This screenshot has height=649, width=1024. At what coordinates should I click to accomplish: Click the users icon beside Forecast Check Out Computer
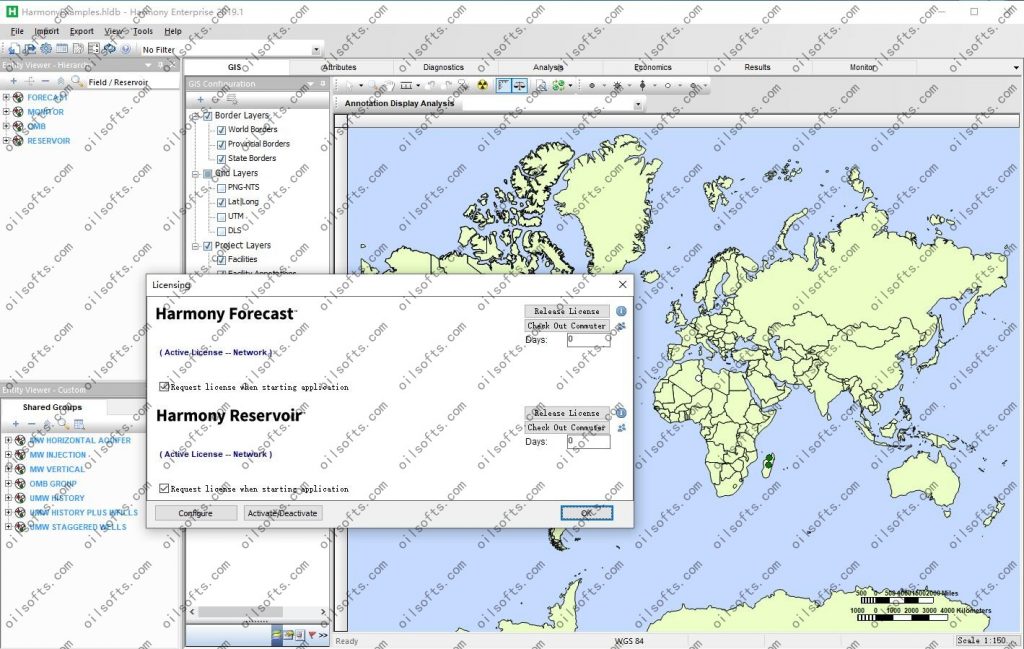(x=621, y=326)
